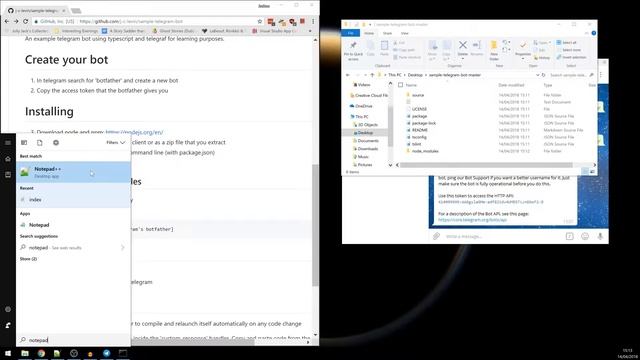Select the 'tsconfig' file in Explorer
The height and width of the screenshot is (360, 640).
point(419,137)
